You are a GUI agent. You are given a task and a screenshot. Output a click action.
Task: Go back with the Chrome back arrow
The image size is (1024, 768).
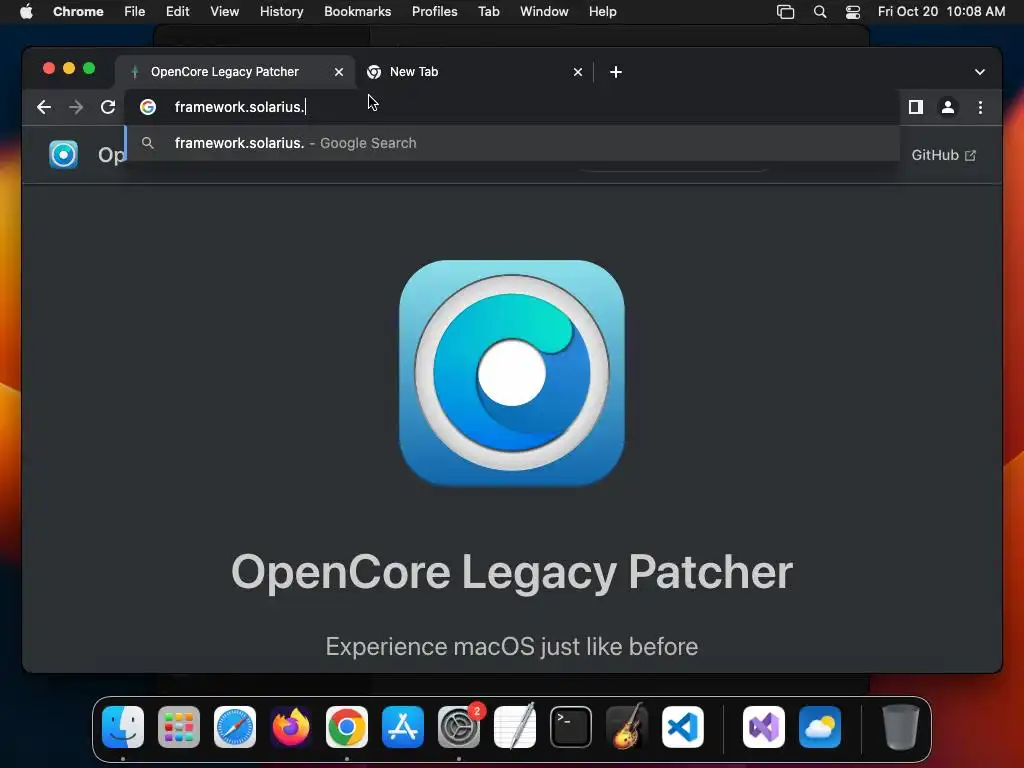pyautogui.click(x=44, y=107)
